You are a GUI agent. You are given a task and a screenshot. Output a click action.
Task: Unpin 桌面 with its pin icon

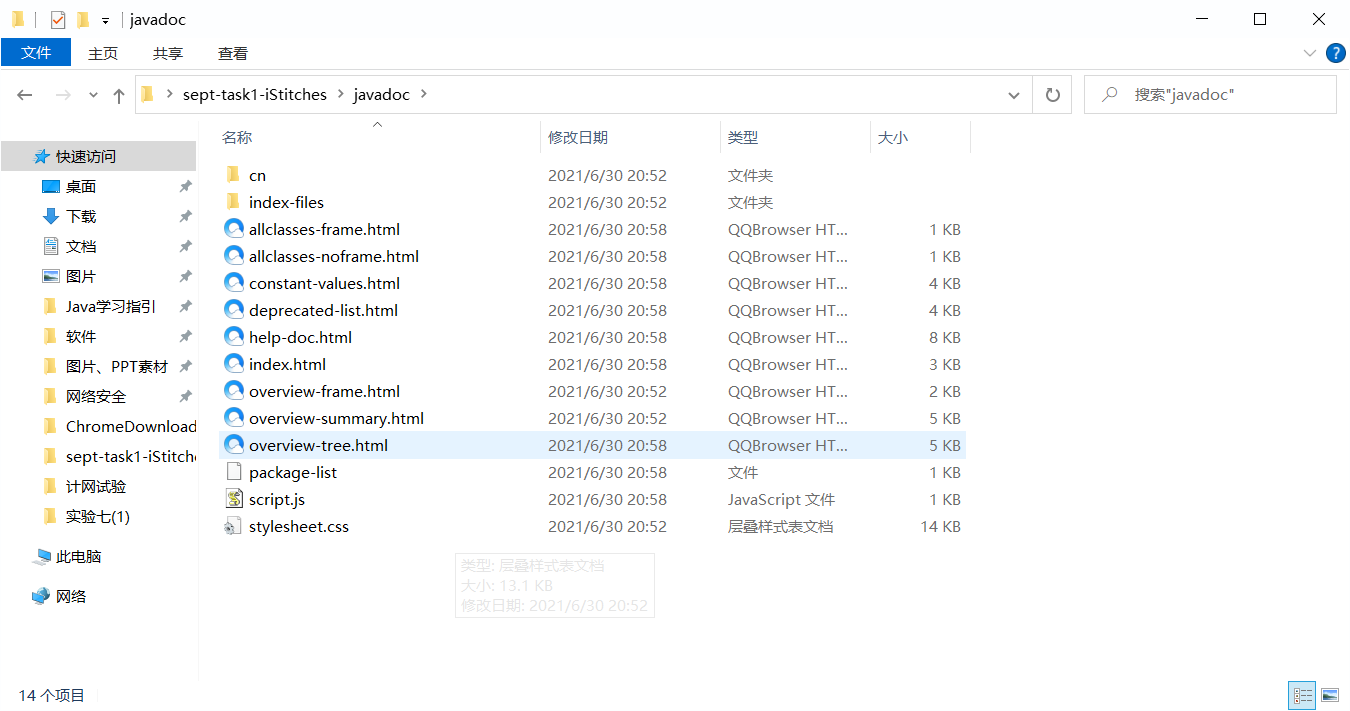click(185, 186)
